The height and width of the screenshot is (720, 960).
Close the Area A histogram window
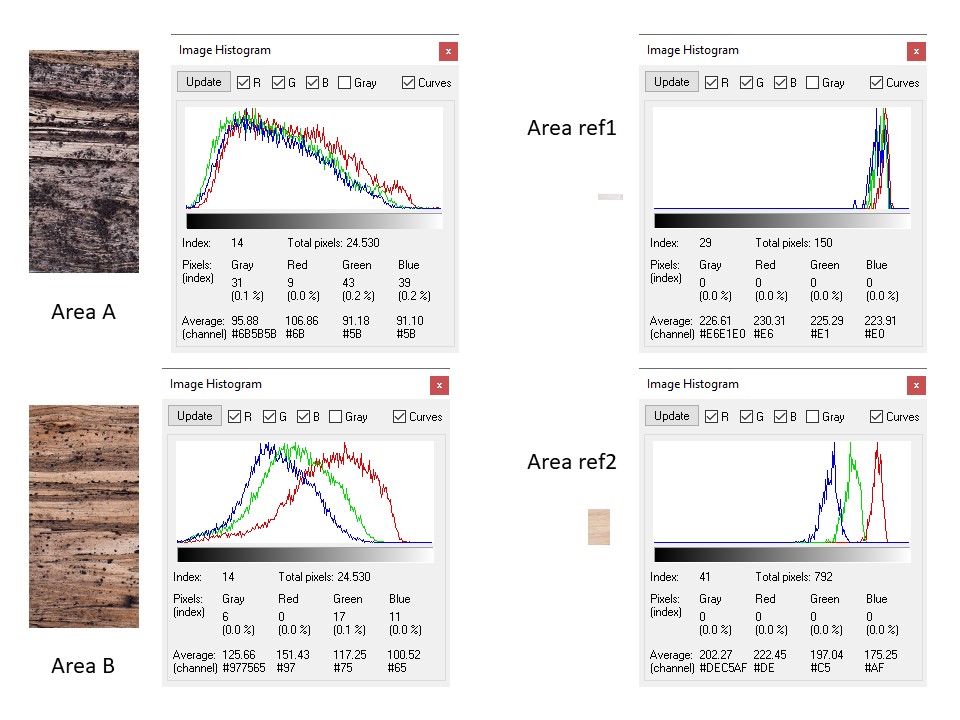coord(448,51)
